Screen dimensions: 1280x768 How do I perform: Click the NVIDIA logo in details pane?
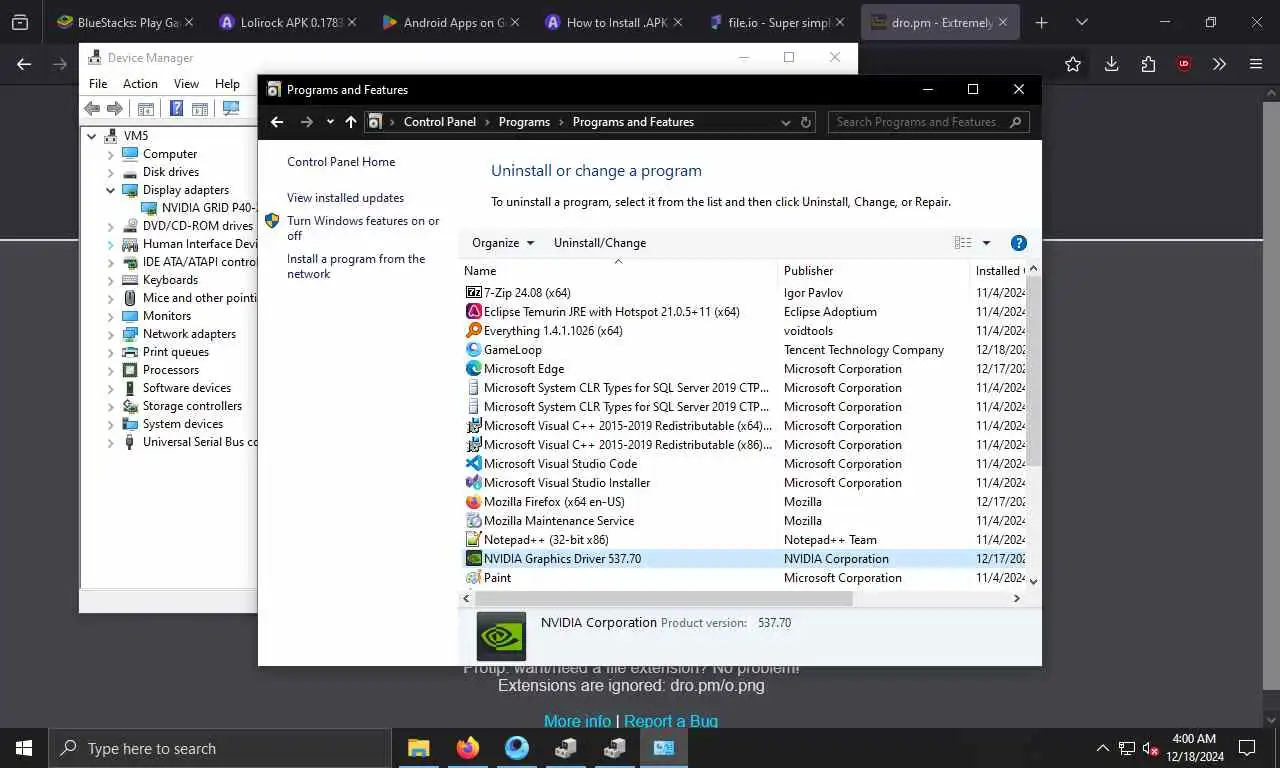coord(501,636)
